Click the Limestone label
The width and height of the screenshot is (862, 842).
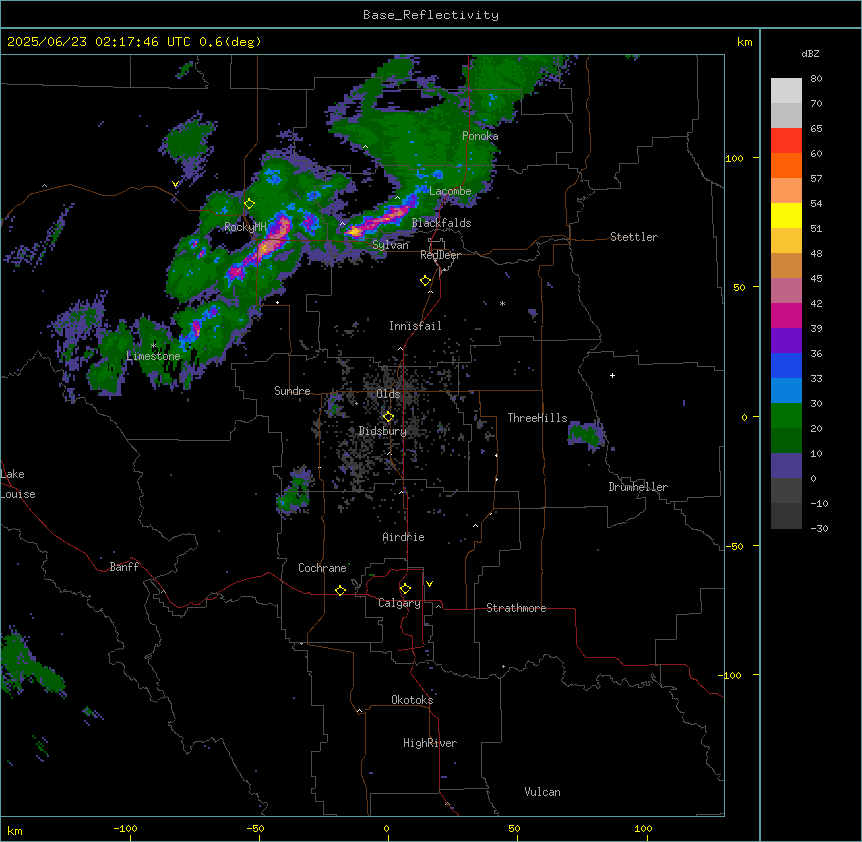[x=153, y=356]
